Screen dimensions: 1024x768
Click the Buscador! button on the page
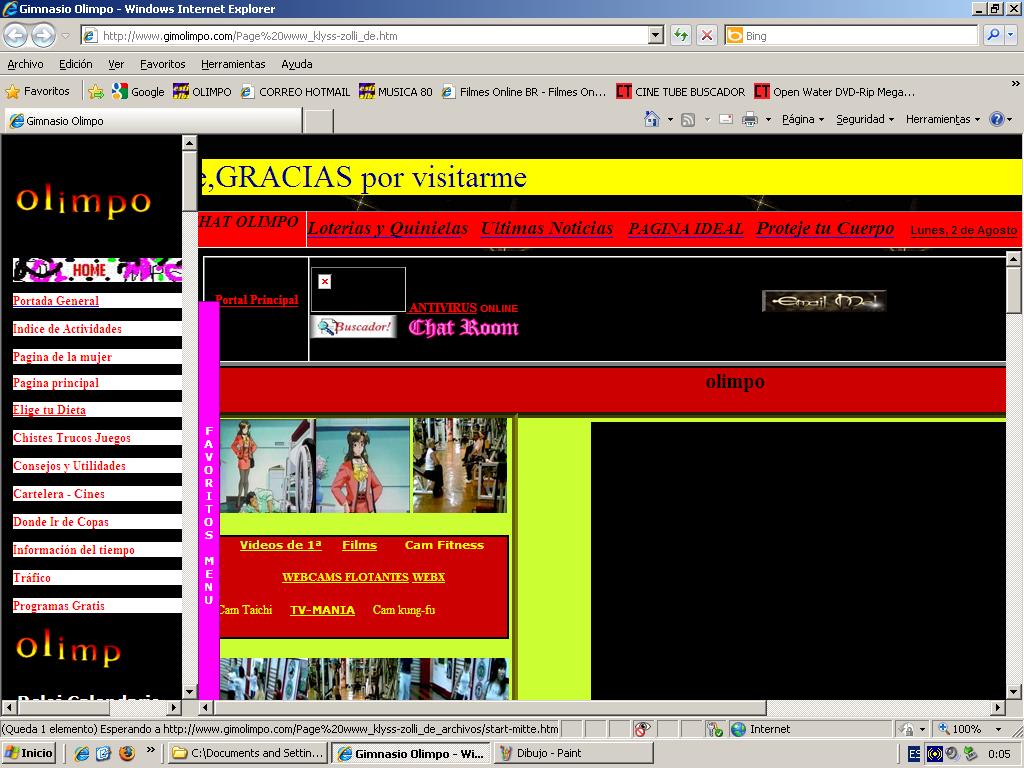coord(353,327)
